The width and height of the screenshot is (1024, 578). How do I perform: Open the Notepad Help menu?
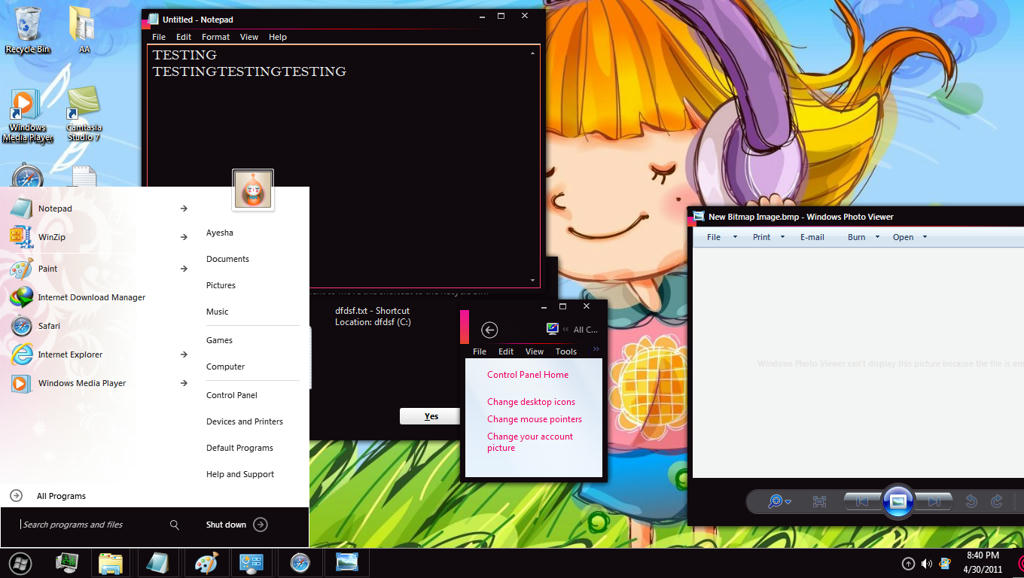[x=278, y=37]
